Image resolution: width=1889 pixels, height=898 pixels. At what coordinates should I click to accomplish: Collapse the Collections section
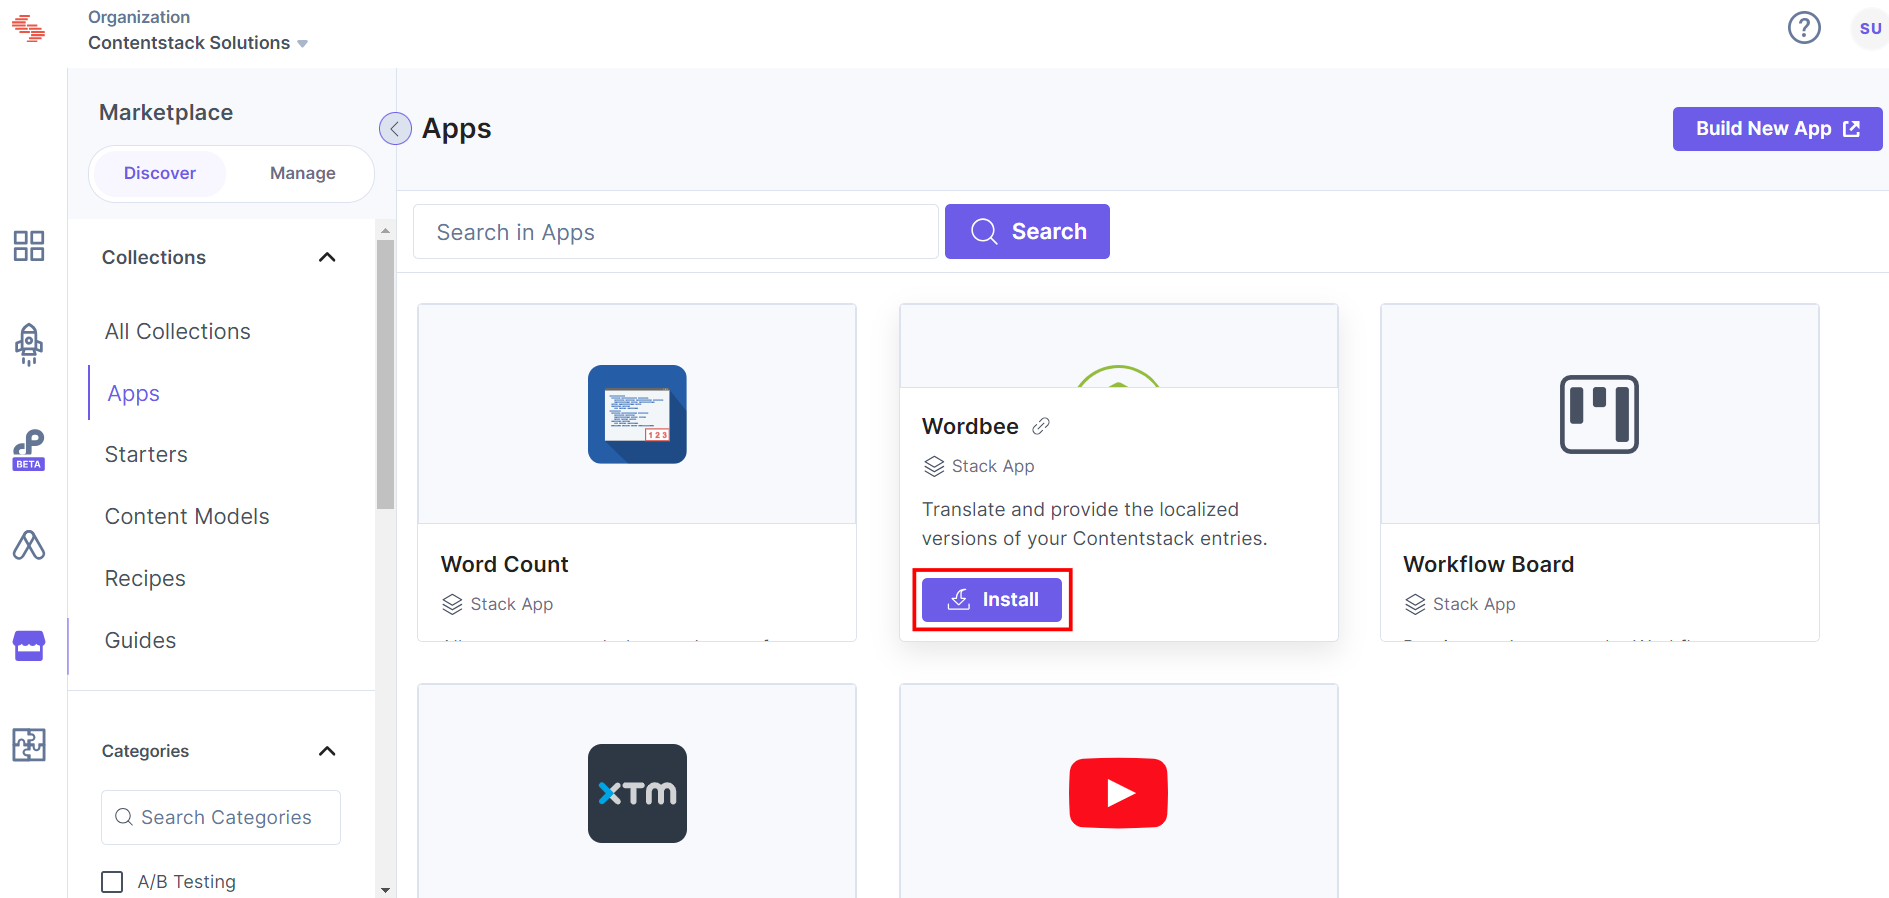[x=327, y=257]
